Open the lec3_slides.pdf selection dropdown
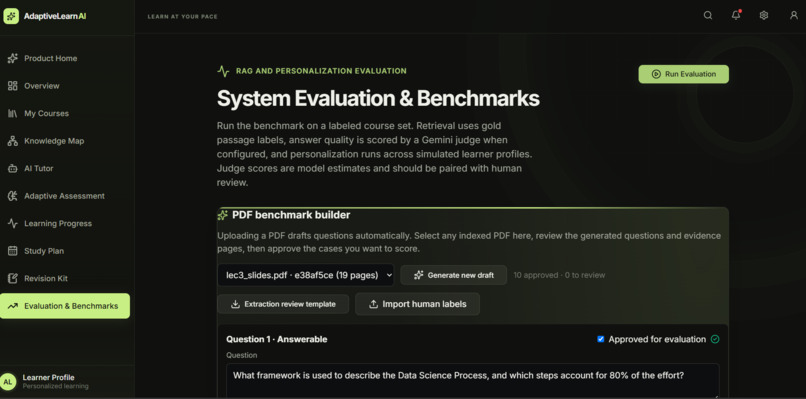 pos(305,275)
